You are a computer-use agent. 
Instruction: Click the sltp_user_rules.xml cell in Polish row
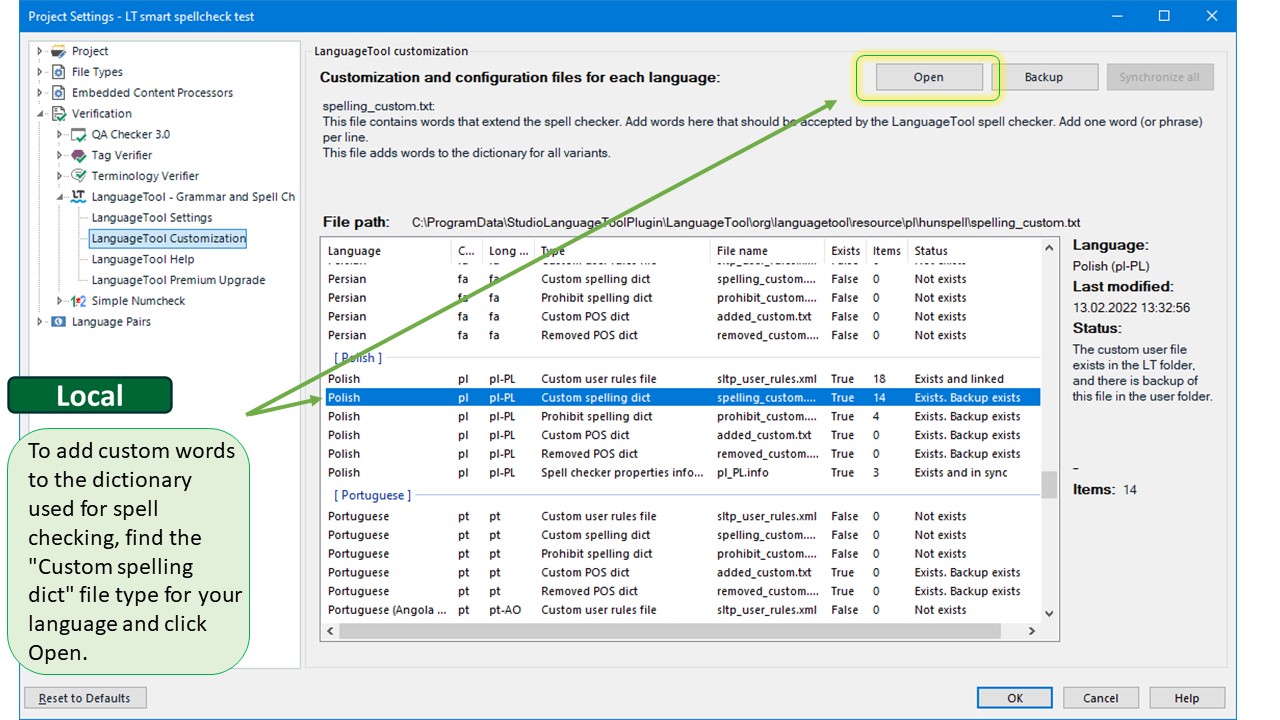point(767,379)
